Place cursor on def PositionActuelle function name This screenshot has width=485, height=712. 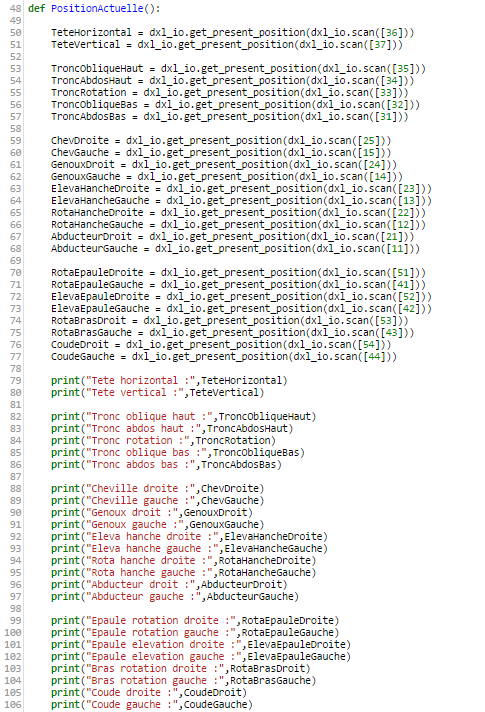[x=97, y=9]
